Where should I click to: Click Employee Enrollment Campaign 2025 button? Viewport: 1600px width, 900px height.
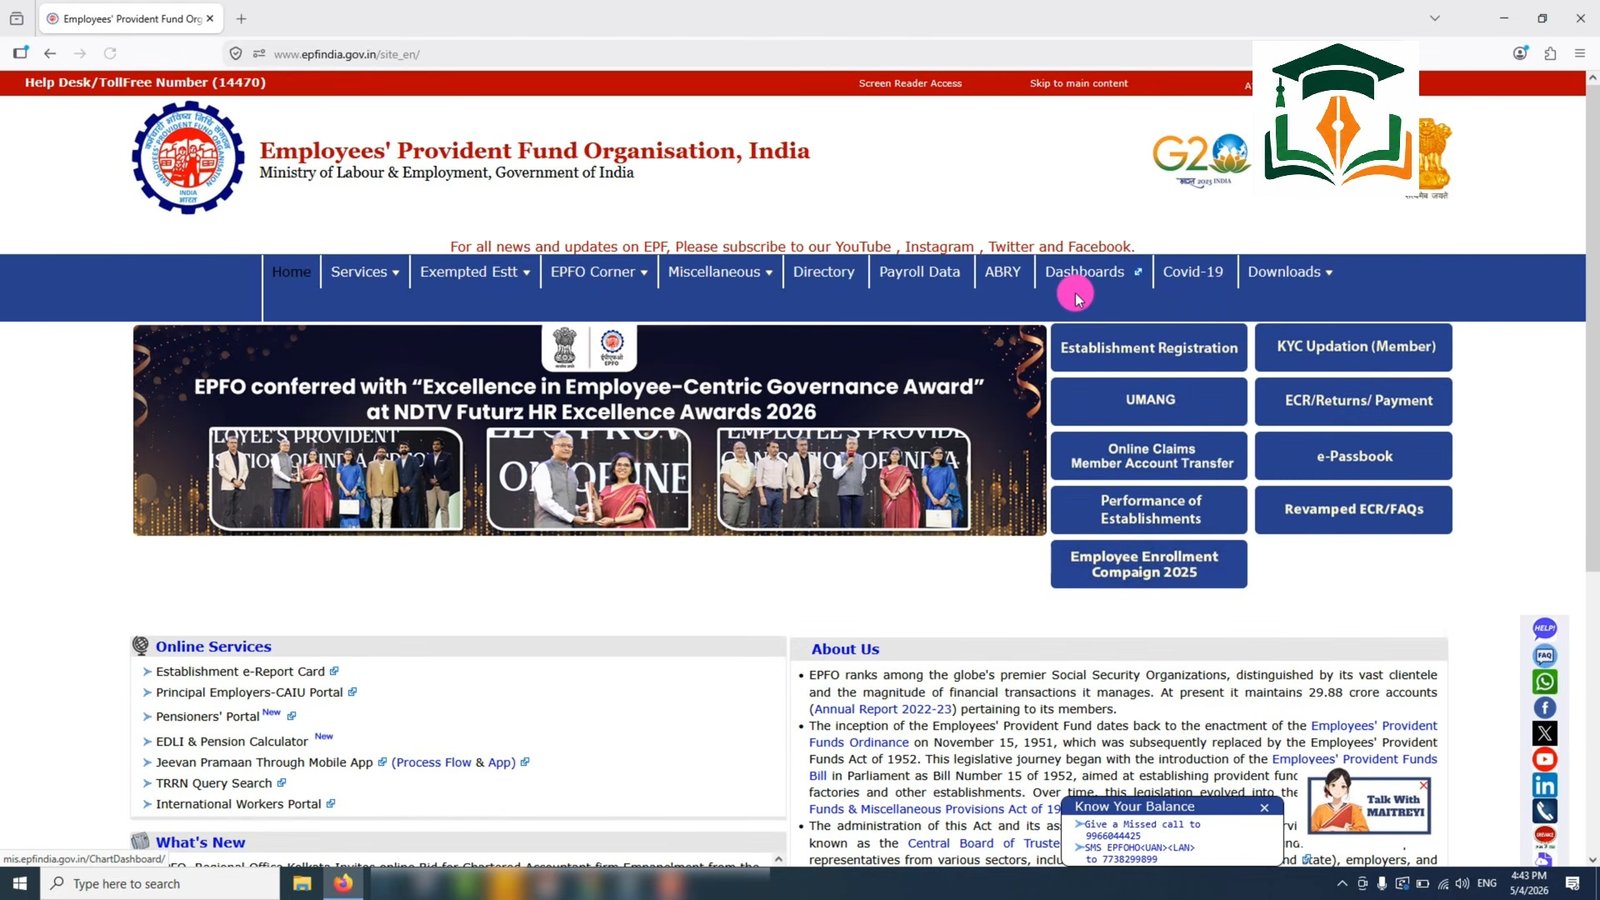click(1149, 564)
